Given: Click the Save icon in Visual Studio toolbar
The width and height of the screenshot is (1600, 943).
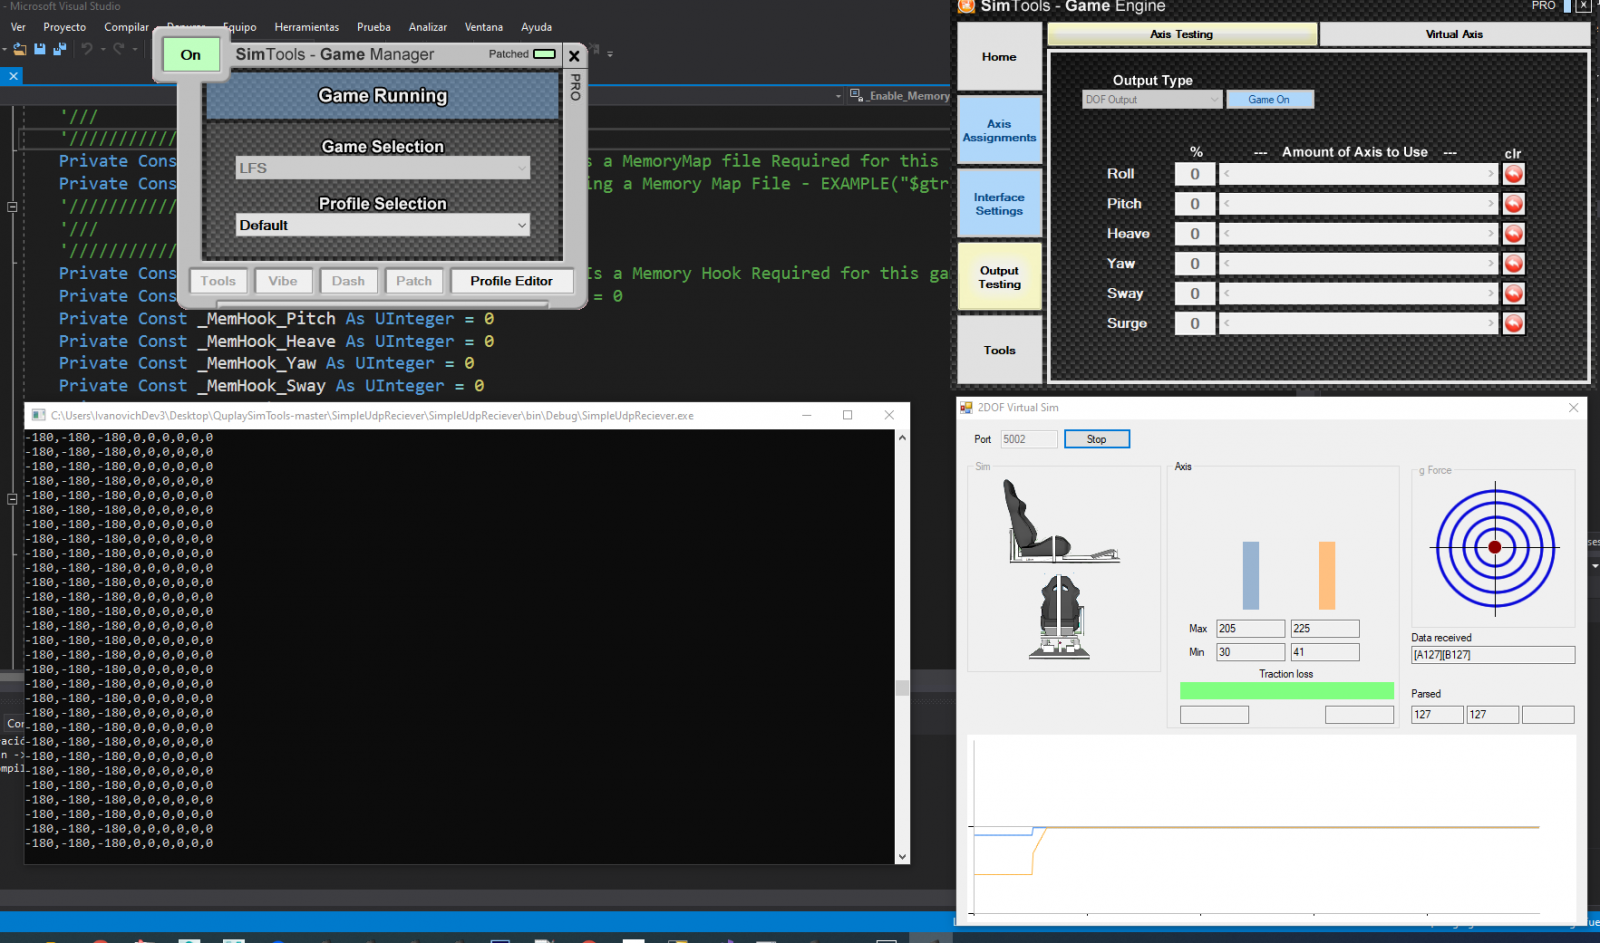Looking at the screenshot, I should pos(40,49).
